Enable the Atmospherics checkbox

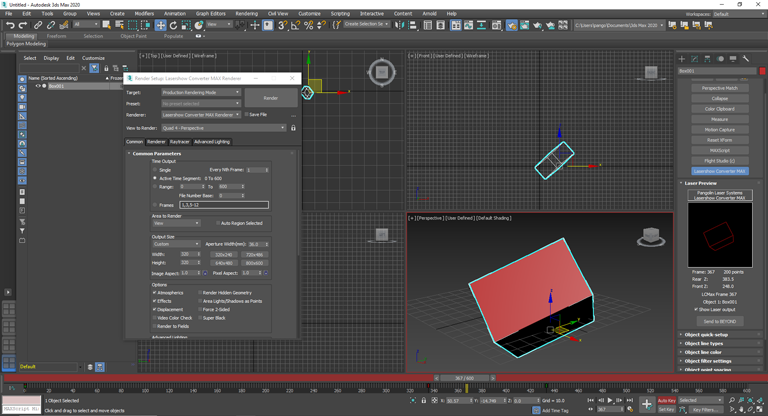tap(155, 293)
